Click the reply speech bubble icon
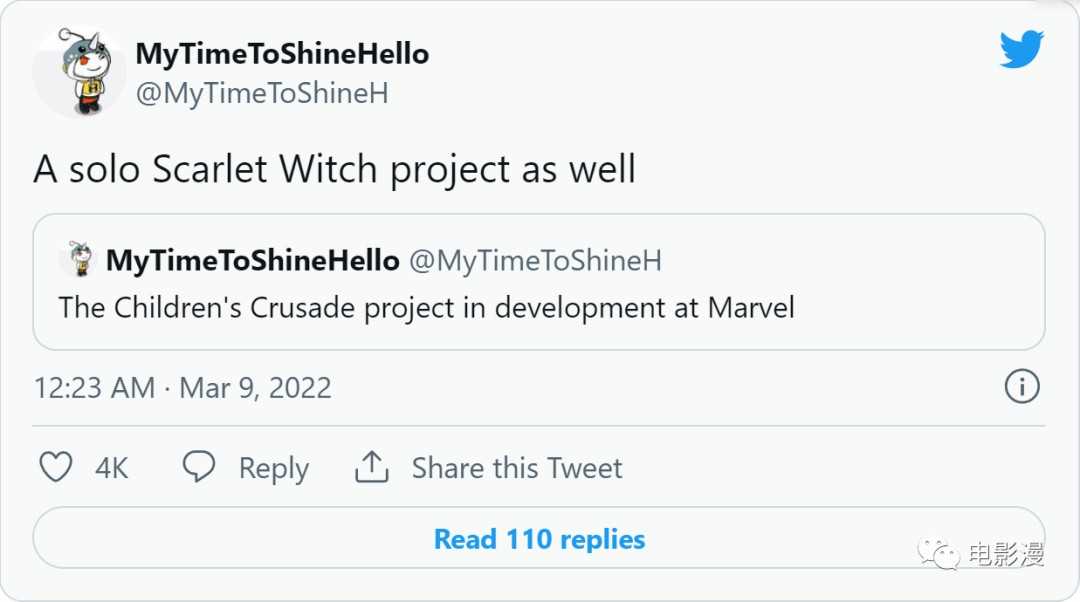 199,467
